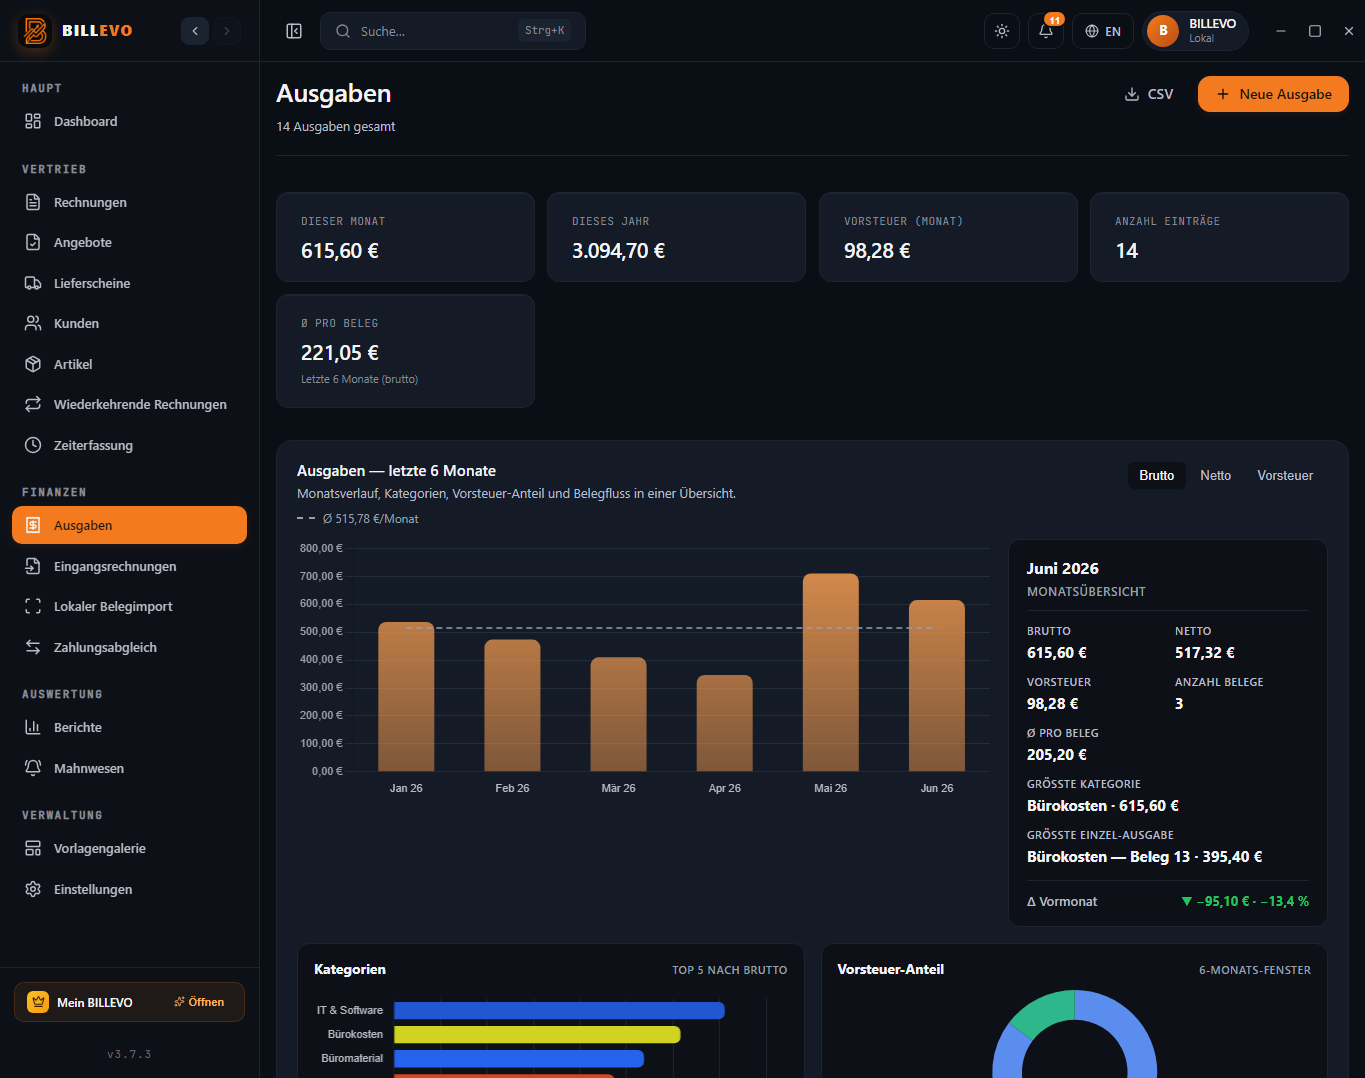Click the Zahlungsabgleich arrows icon
The height and width of the screenshot is (1078, 1365).
pyautogui.click(x=33, y=647)
